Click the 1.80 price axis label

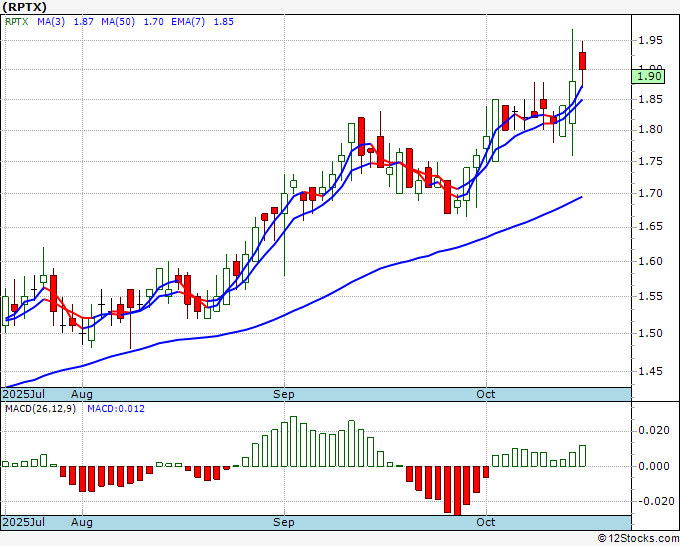point(651,129)
